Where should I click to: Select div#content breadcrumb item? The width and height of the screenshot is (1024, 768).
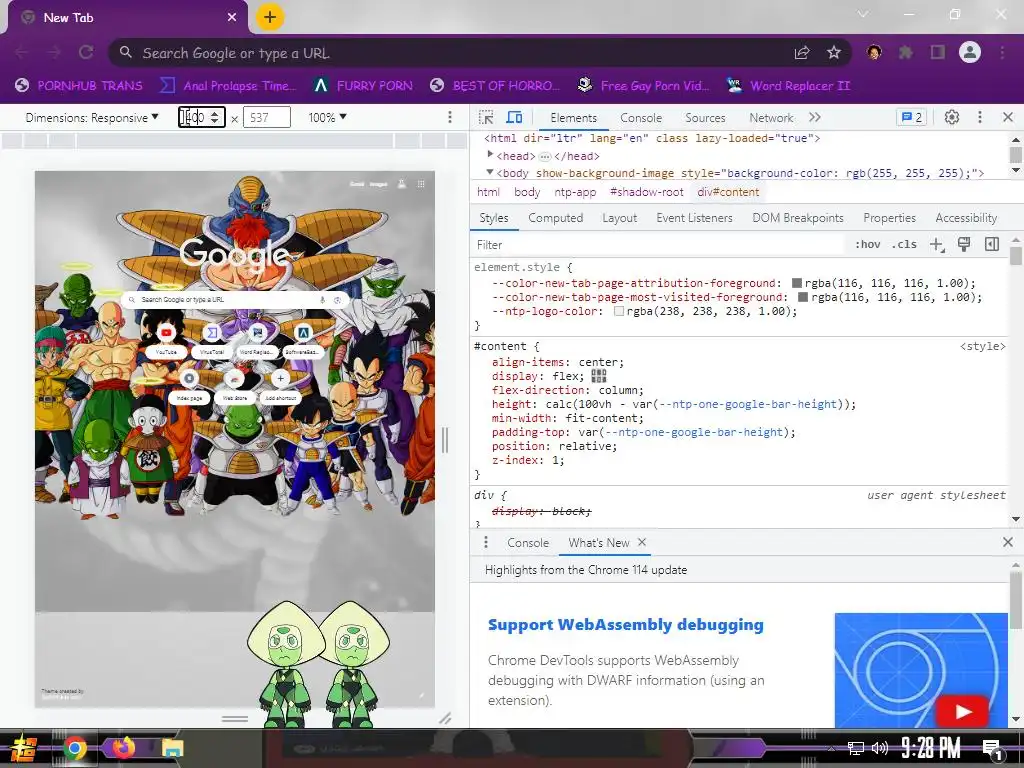(x=728, y=192)
